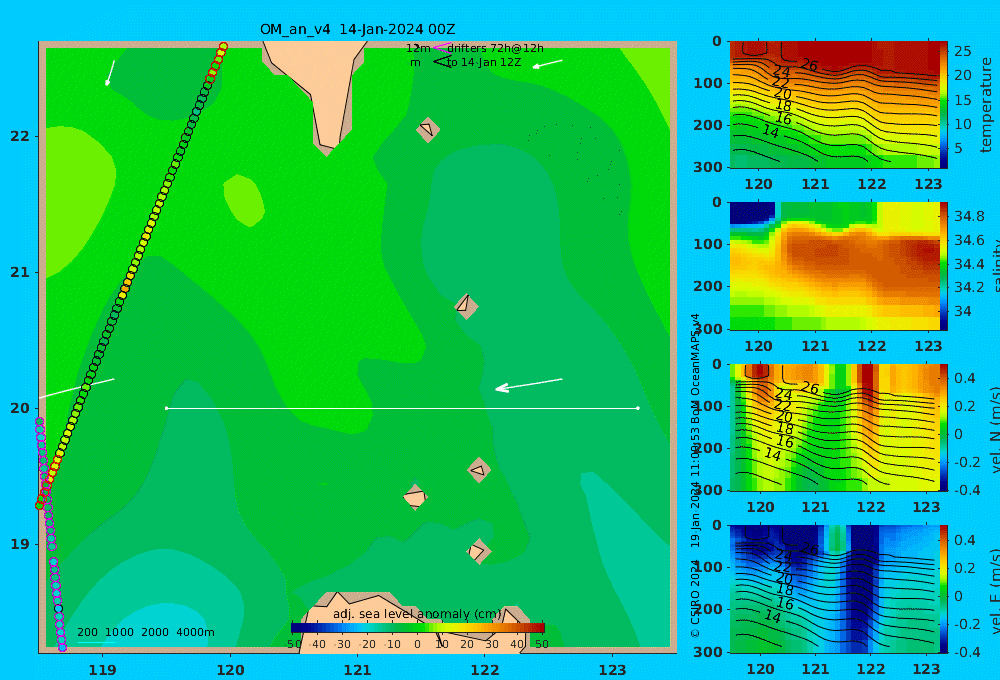Click the 26 contour label in temperature panel
The image size is (1000, 680).
(809, 64)
